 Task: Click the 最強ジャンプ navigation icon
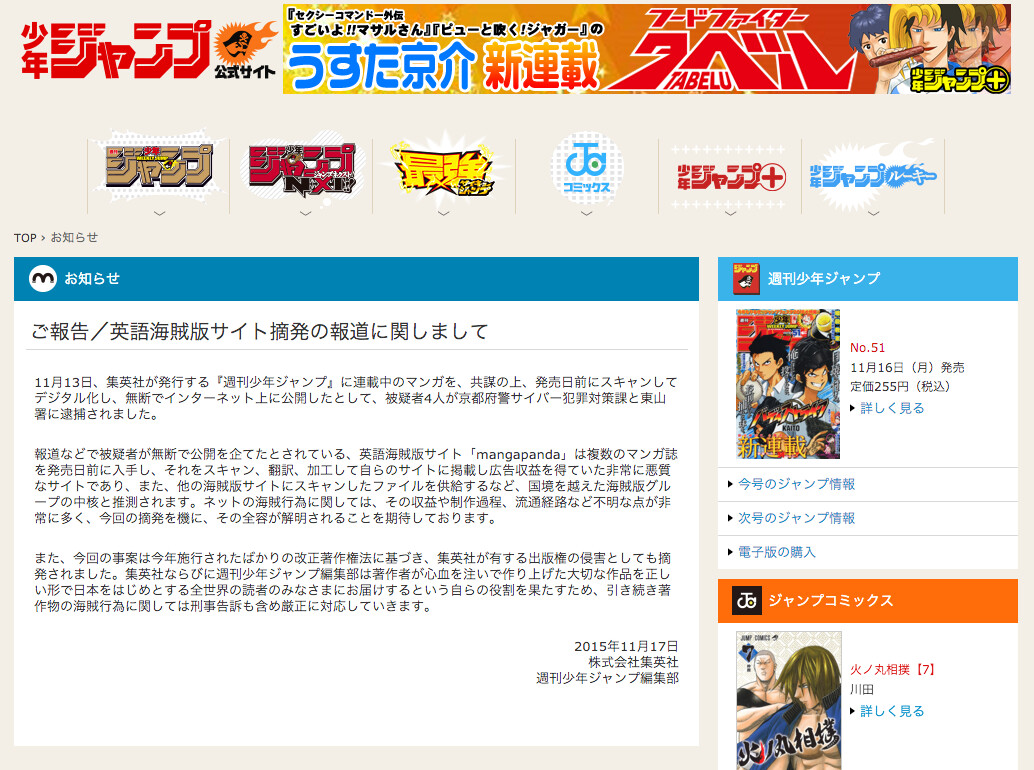coord(444,168)
